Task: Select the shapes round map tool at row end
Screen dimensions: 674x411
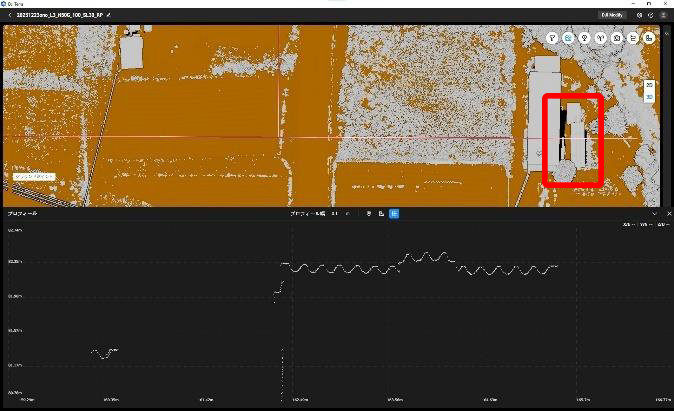Action: (649, 38)
